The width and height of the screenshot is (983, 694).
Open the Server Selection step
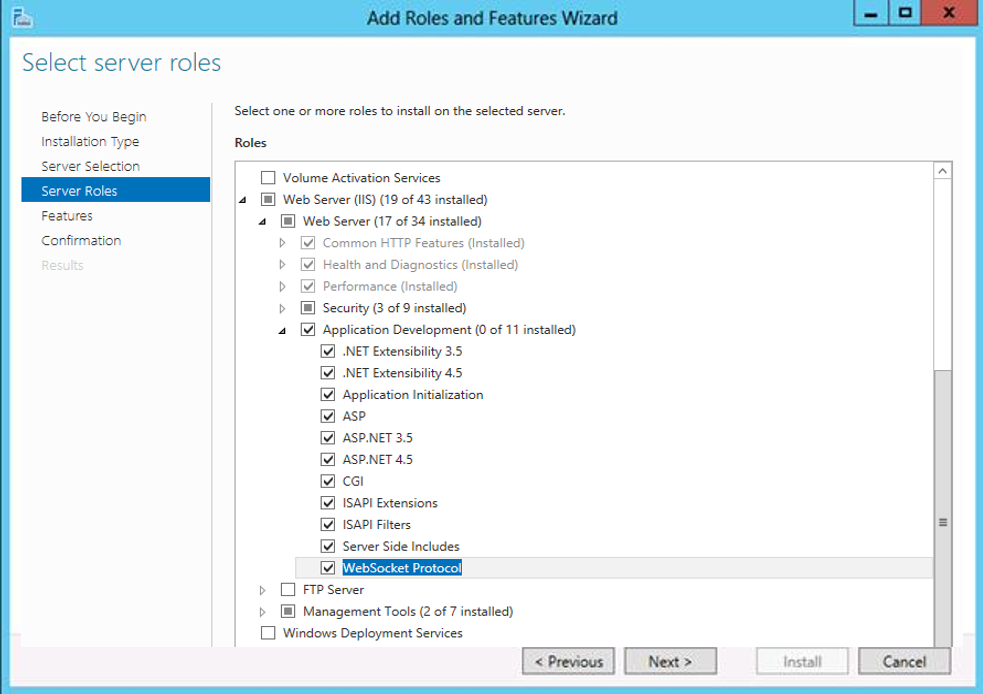coord(91,166)
